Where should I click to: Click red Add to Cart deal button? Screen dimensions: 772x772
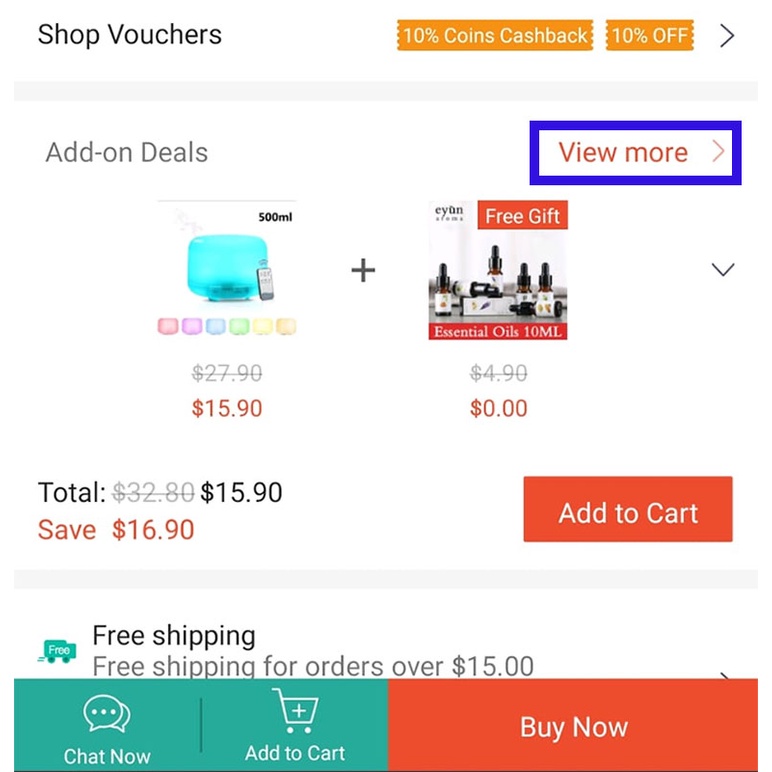click(628, 509)
